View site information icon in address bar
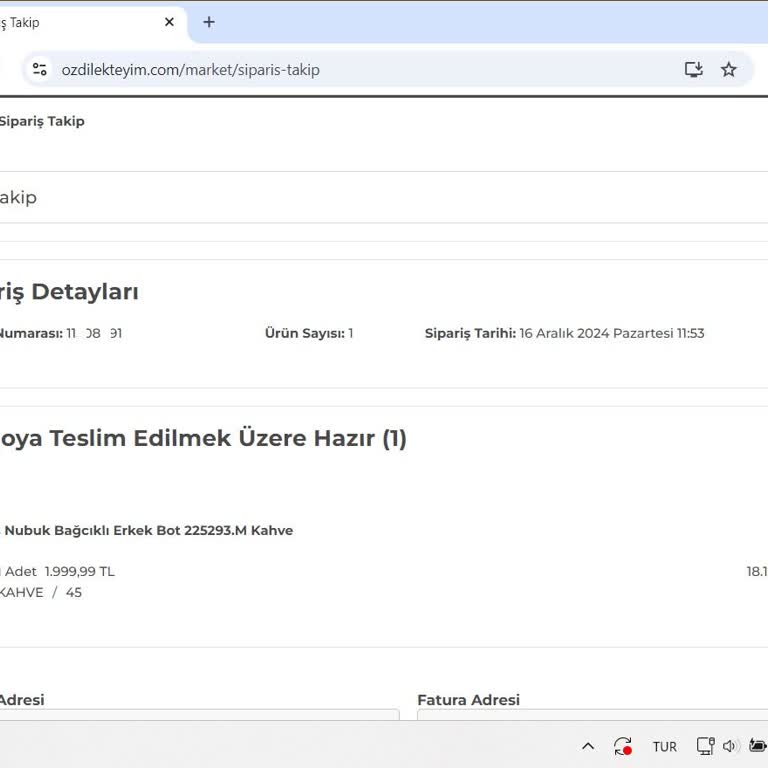 [39, 69]
